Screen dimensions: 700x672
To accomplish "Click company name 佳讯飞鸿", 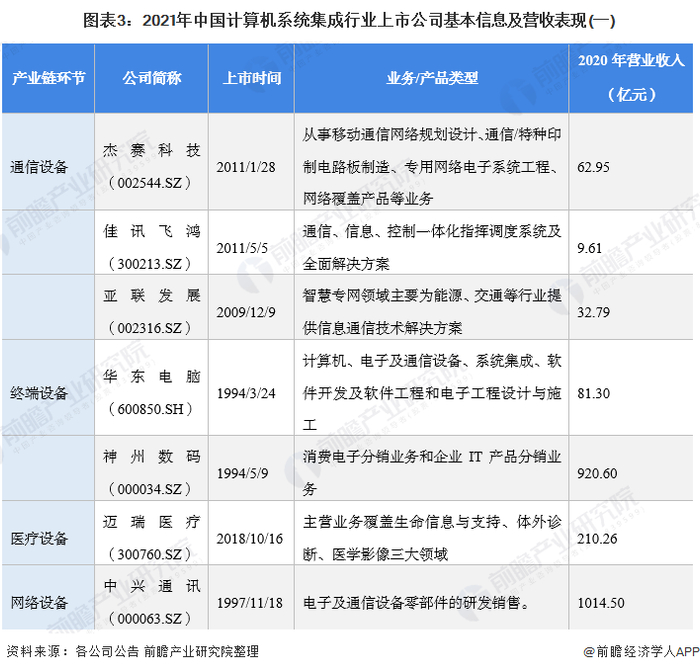I will pyautogui.click(x=152, y=231).
